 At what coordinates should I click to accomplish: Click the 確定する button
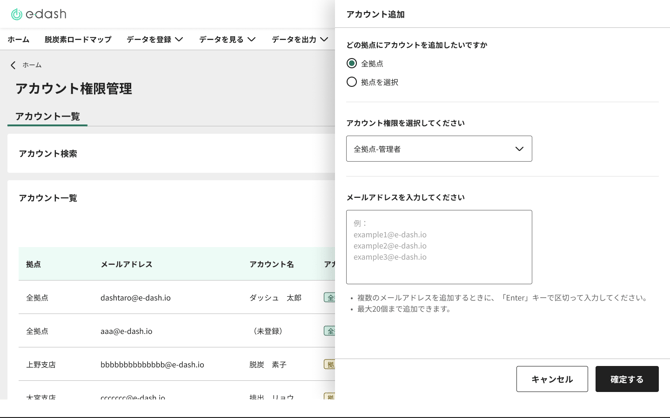tap(627, 379)
